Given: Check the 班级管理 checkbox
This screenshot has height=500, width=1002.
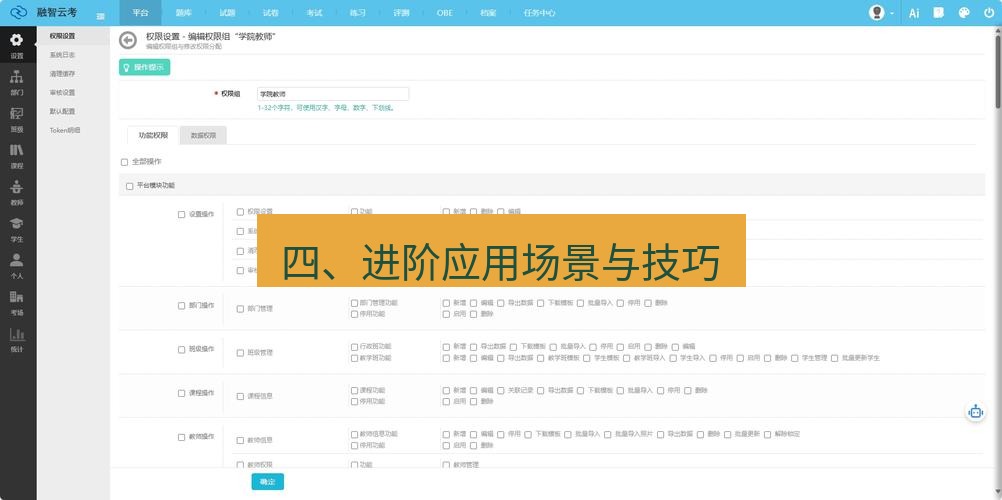Looking at the screenshot, I should [240, 353].
